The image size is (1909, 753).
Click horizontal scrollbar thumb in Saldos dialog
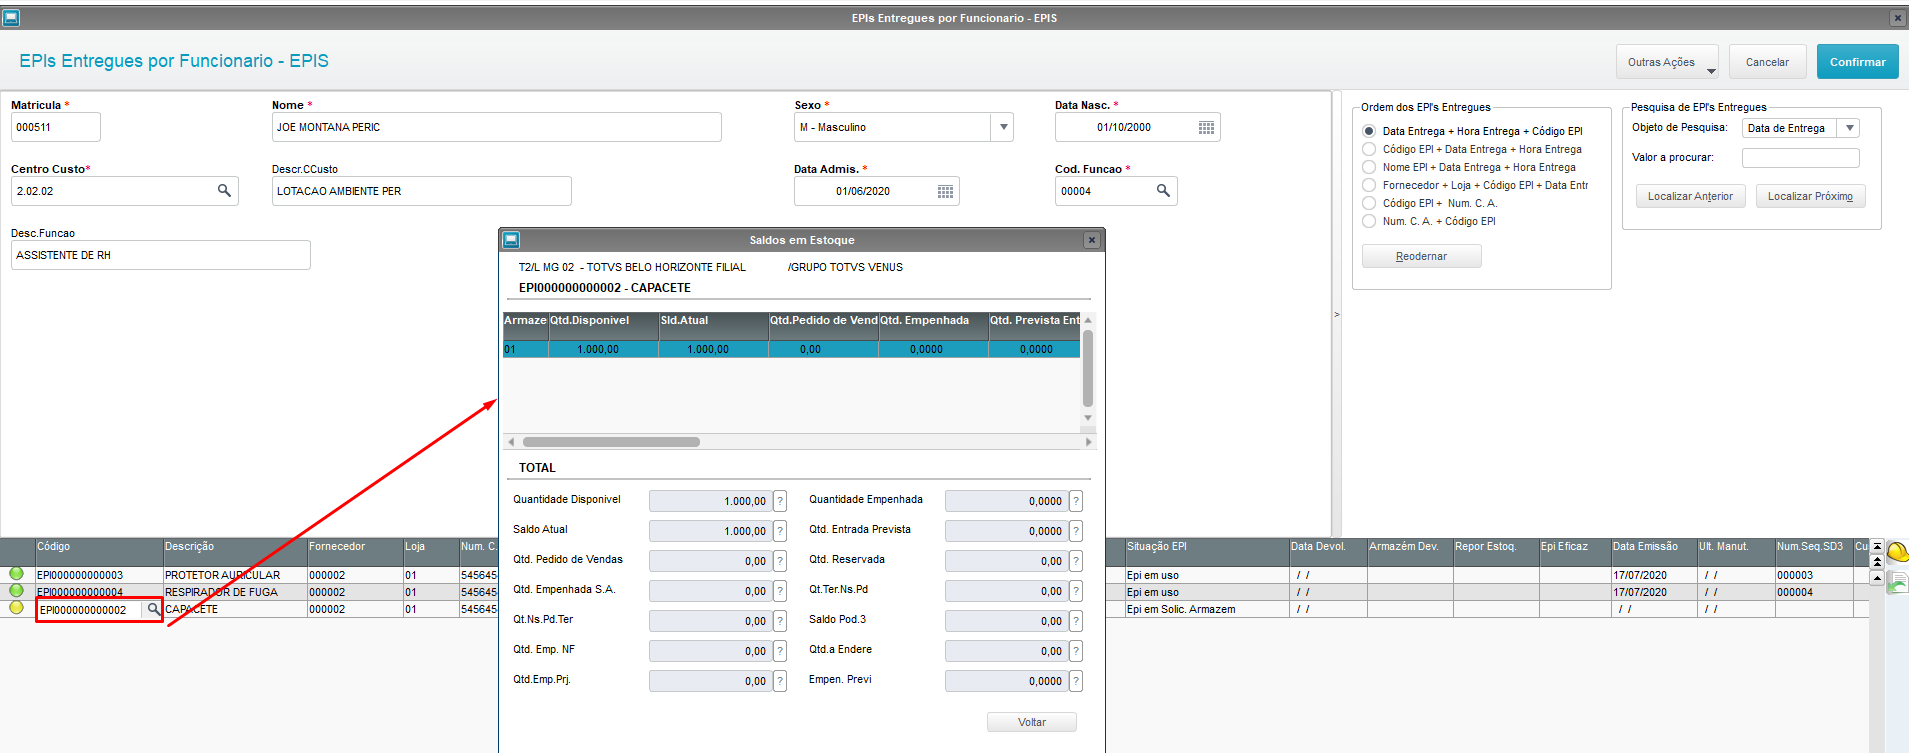pos(611,441)
